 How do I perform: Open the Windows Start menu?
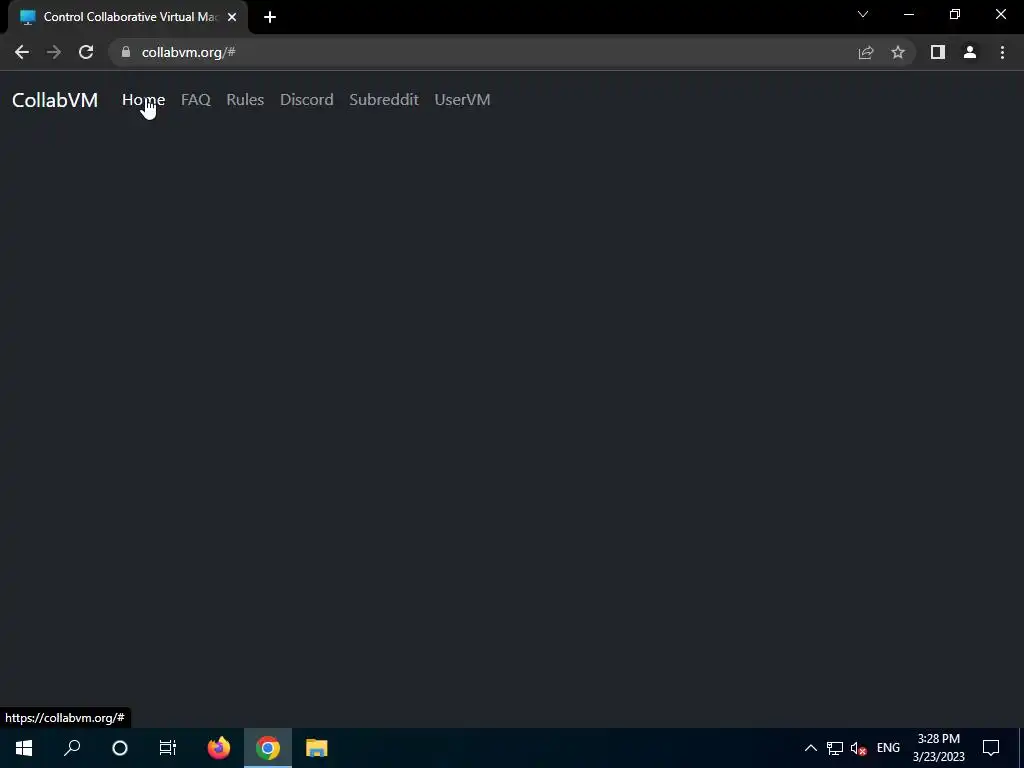(x=24, y=748)
